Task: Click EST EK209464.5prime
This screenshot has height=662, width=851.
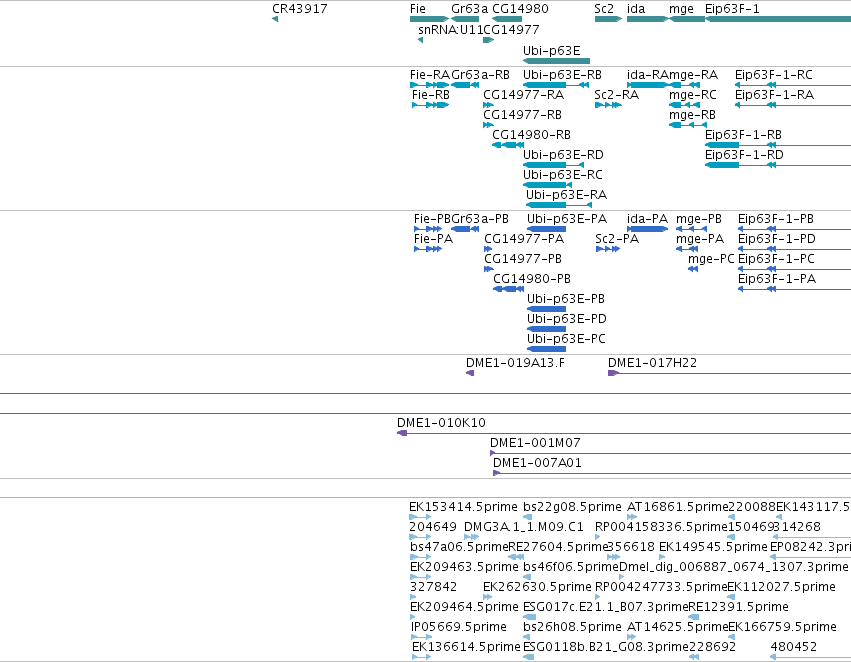Action: (x=412, y=618)
